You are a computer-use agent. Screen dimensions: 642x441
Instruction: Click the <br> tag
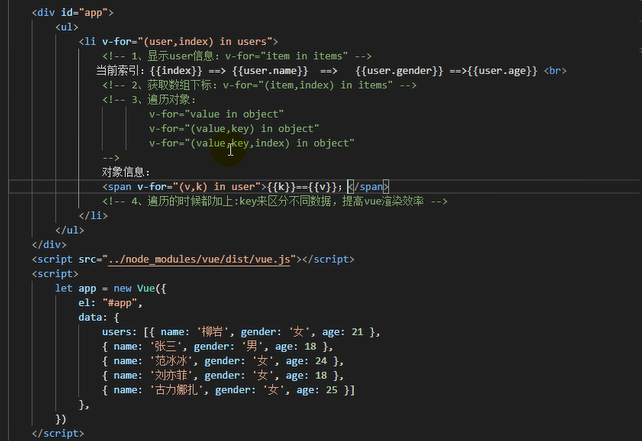tap(555, 71)
